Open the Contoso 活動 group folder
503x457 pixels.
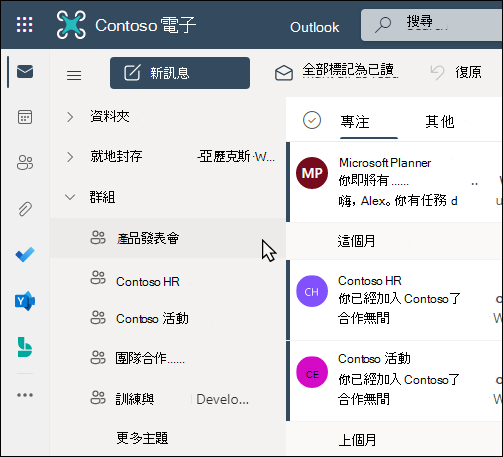pos(168,319)
